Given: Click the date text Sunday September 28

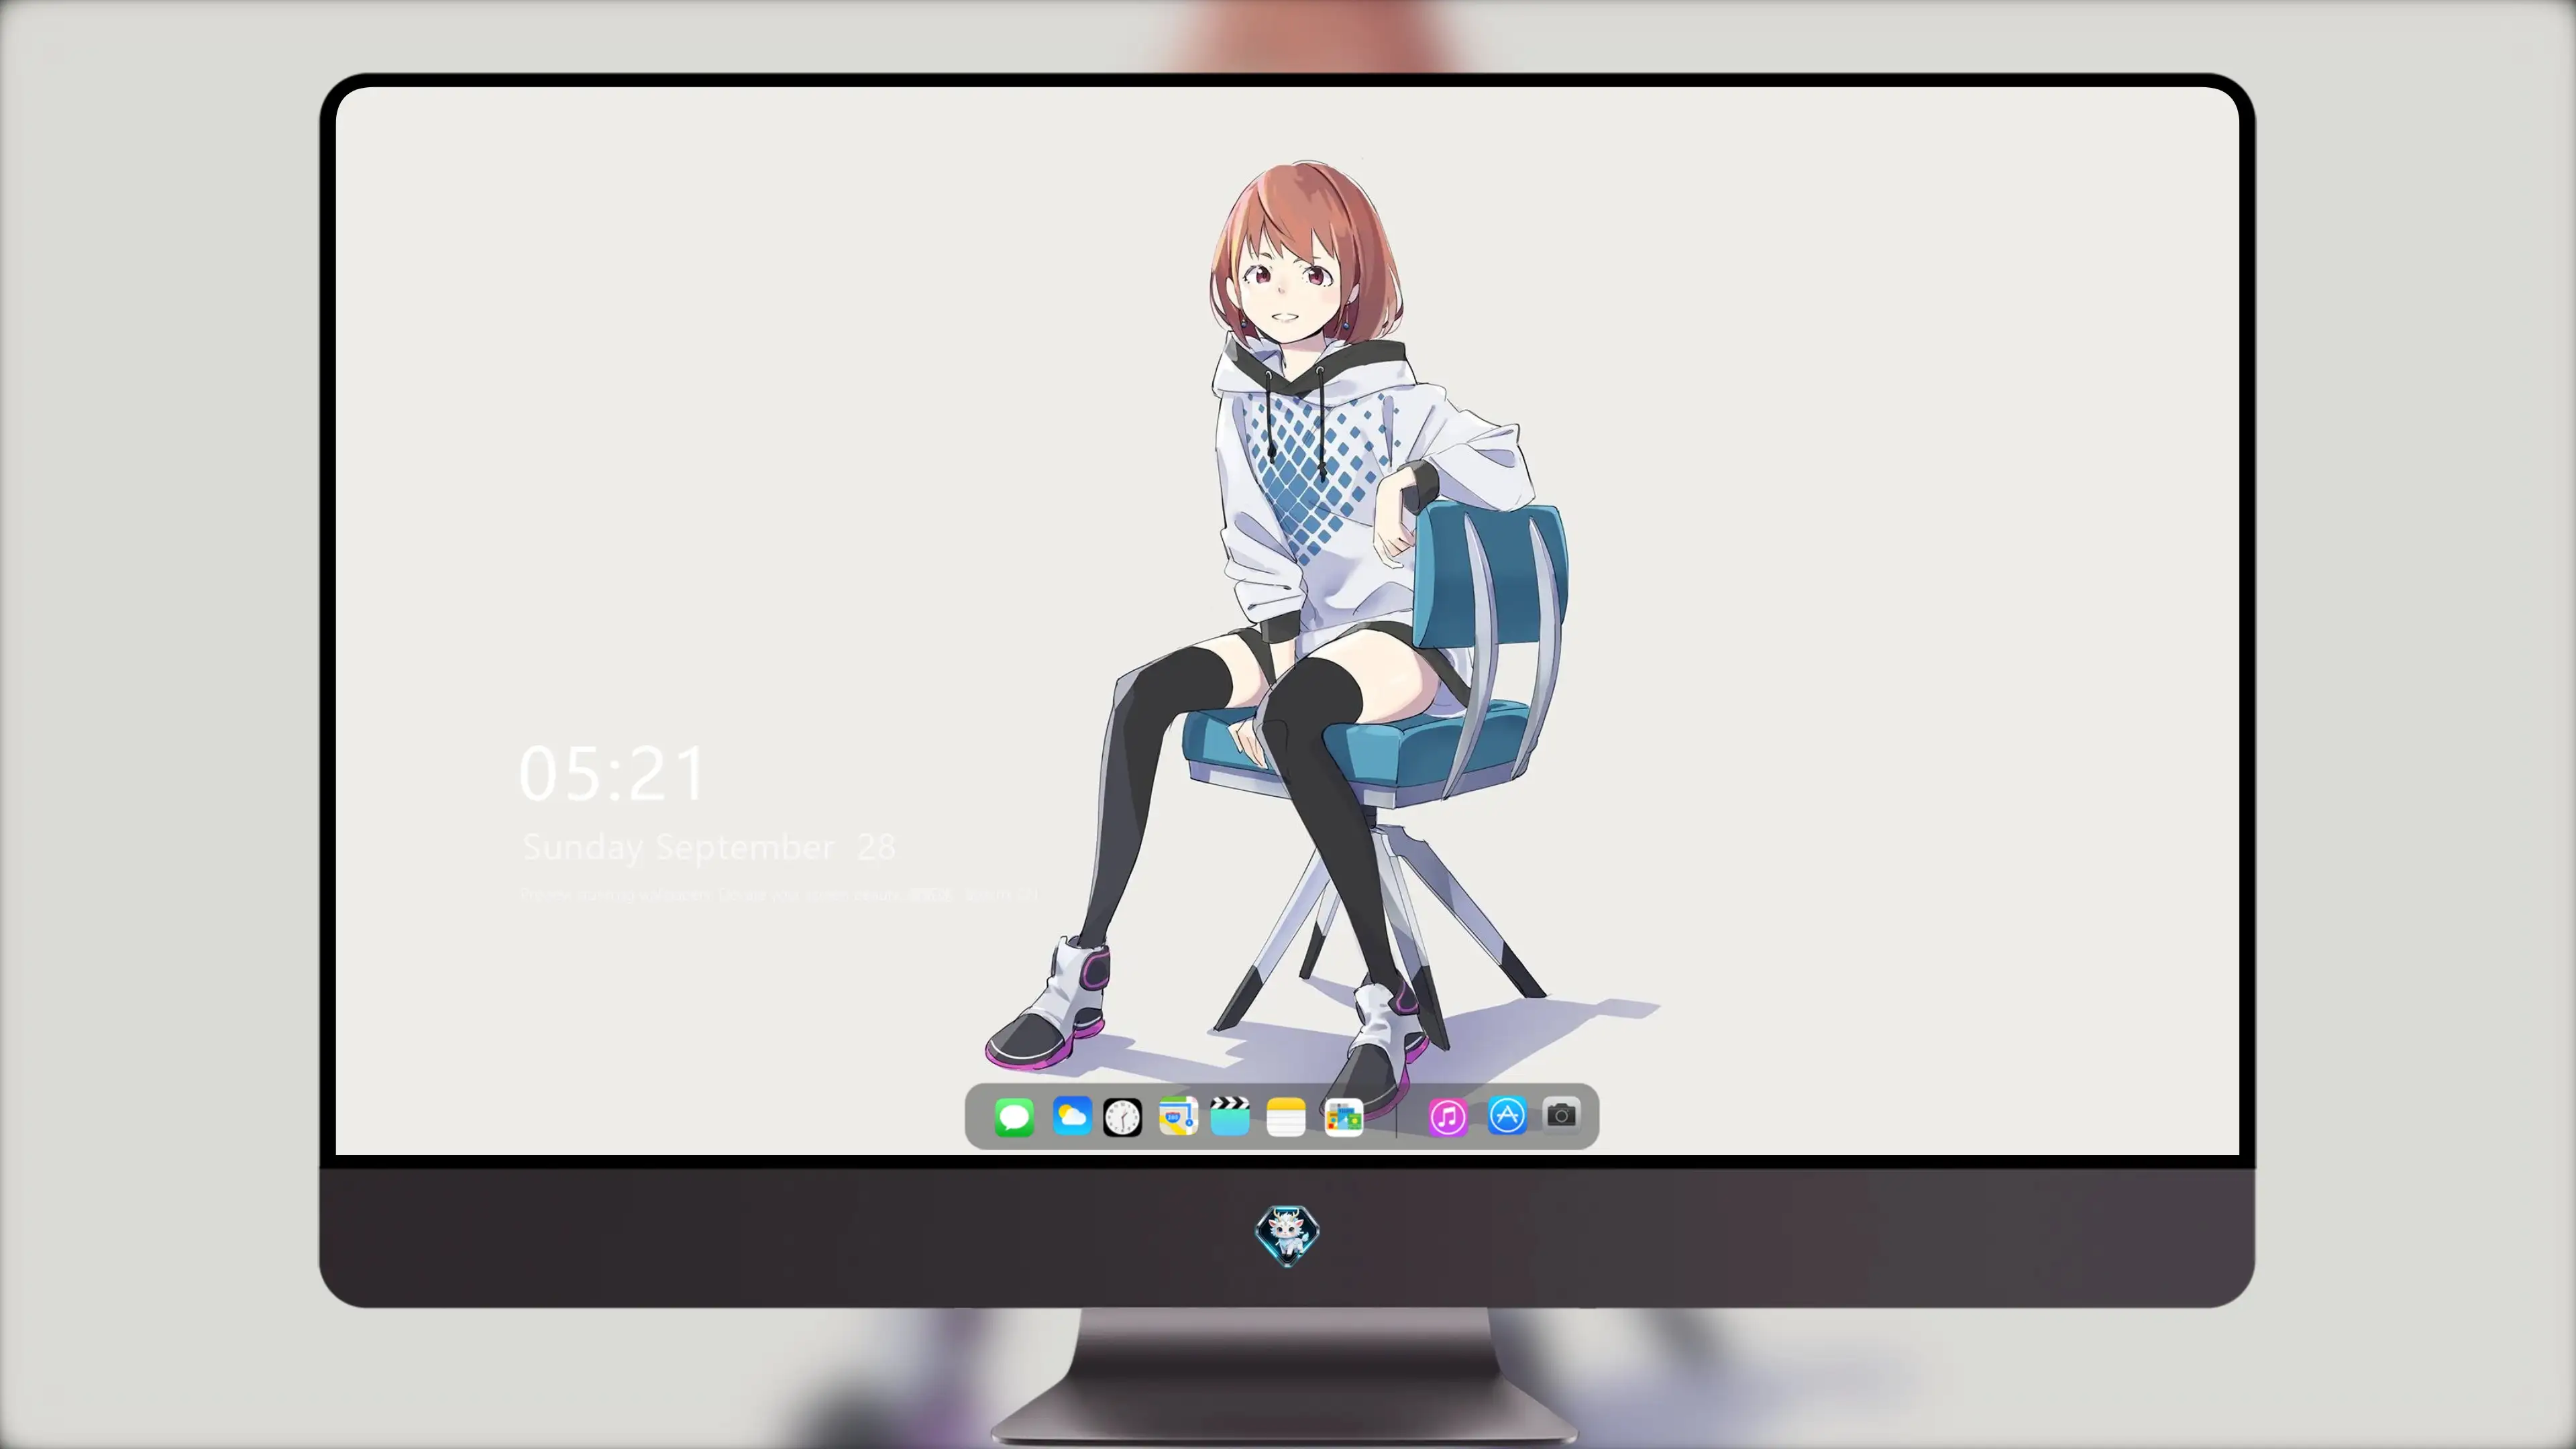Looking at the screenshot, I should [708, 848].
